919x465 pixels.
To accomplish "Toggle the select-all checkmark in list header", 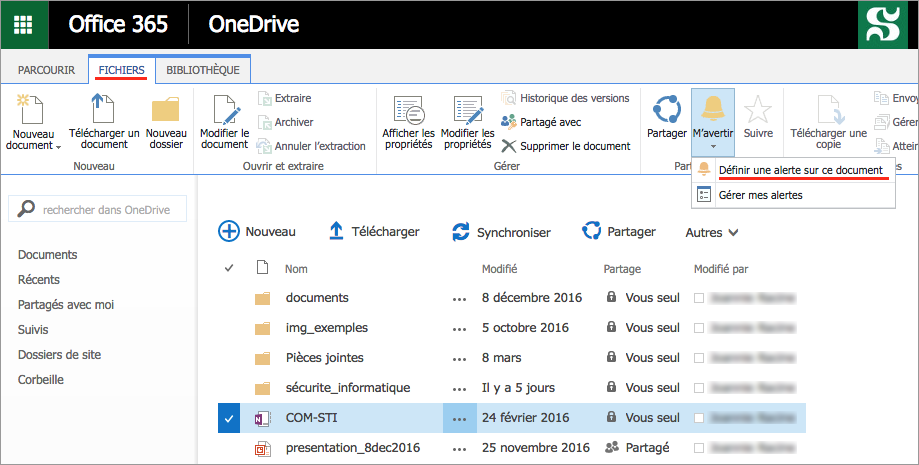I will pos(229,268).
